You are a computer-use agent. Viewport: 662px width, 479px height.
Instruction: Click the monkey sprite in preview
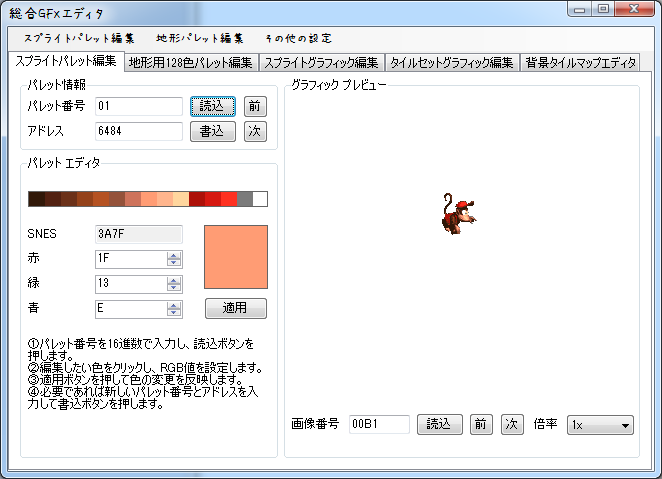[x=459, y=214]
